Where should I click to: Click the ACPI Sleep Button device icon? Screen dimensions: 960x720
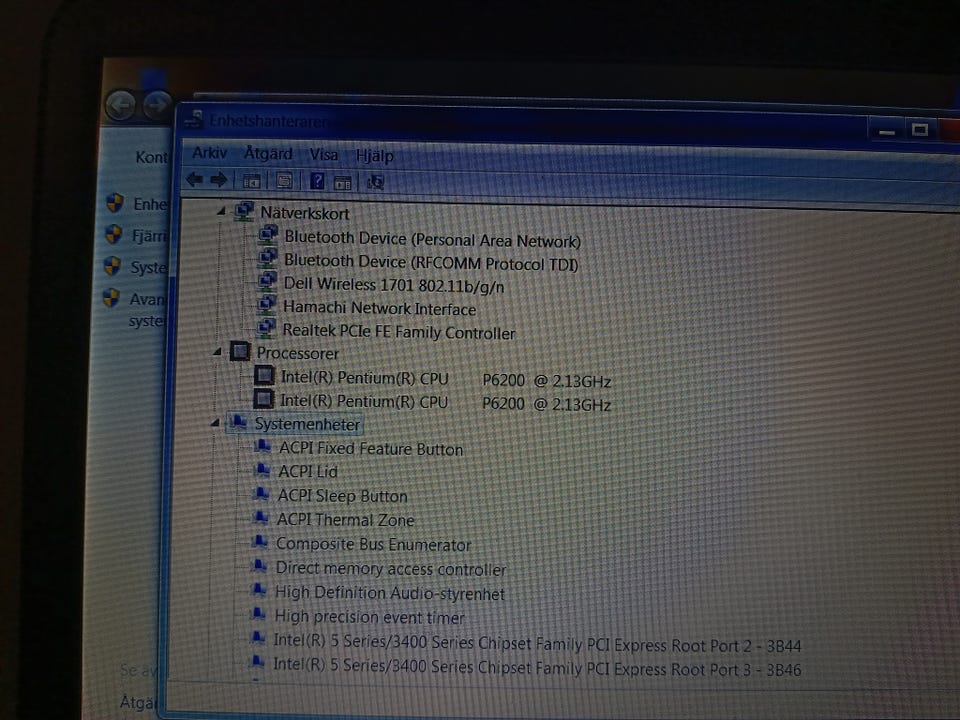tap(261, 494)
